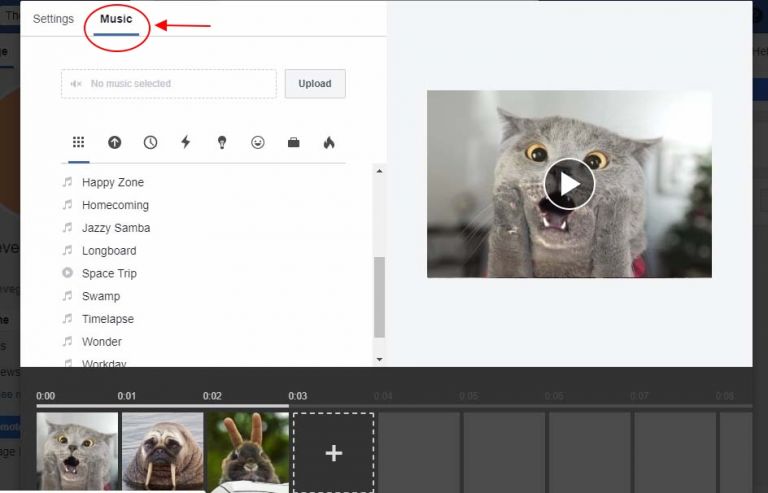Switch to the Settings tab
768x493 pixels.
[53, 19]
